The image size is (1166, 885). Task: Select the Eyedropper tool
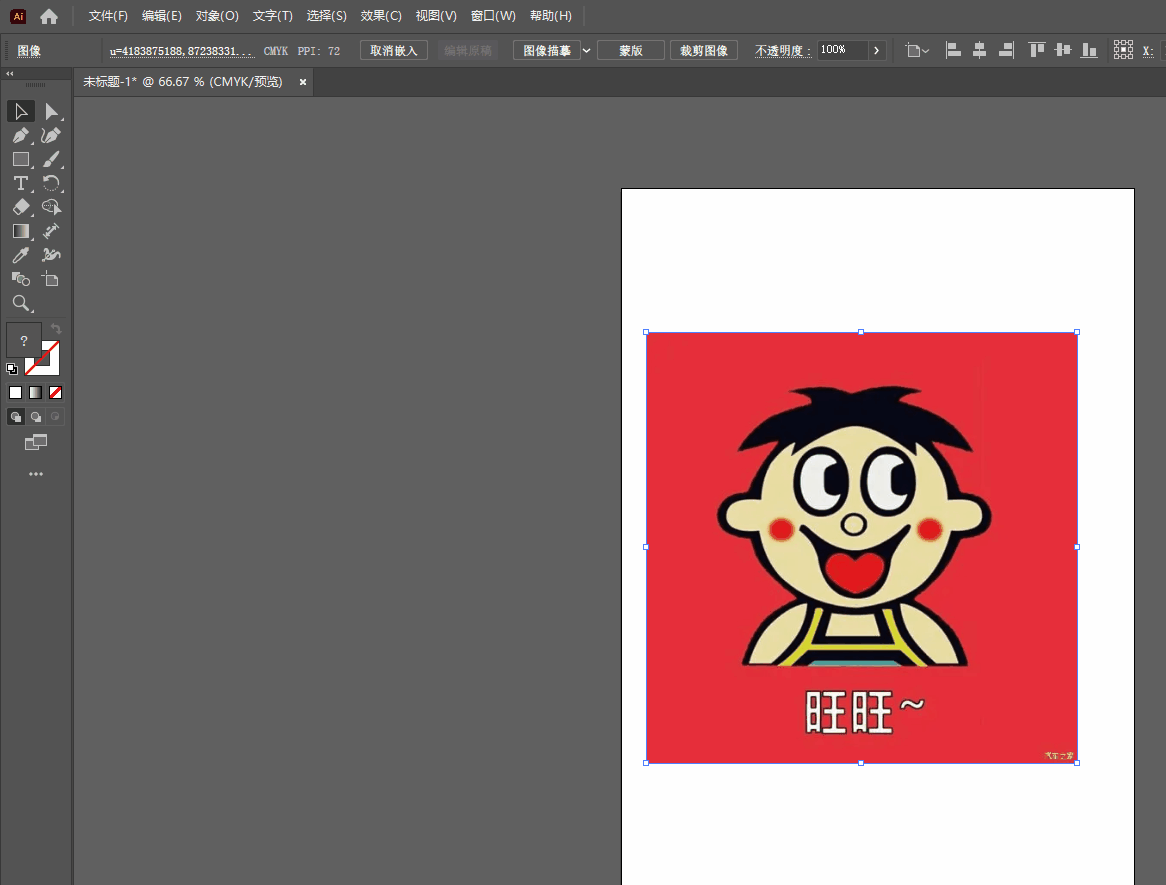21,255
